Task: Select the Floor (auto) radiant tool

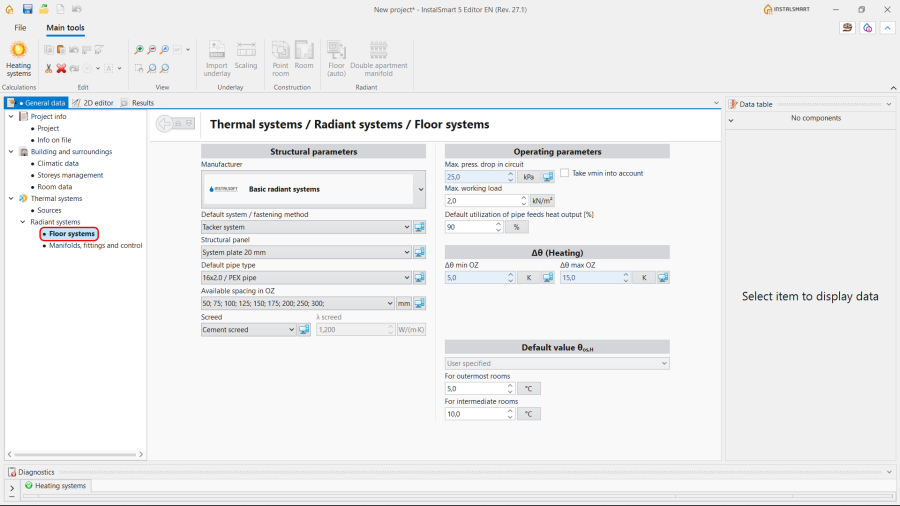Action: click(336, 59)
